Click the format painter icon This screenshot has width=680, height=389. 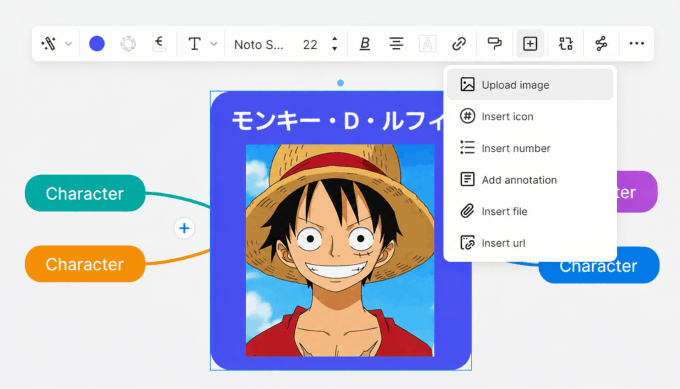coord(494,43)
